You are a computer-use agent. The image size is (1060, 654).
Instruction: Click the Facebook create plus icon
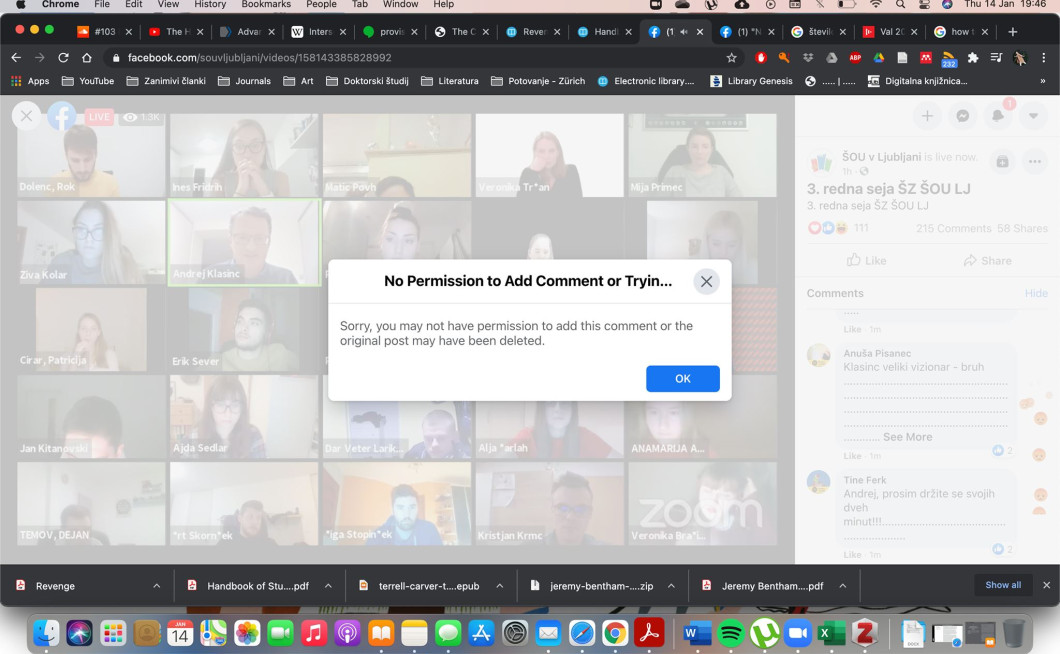click(x=927, y=116)
